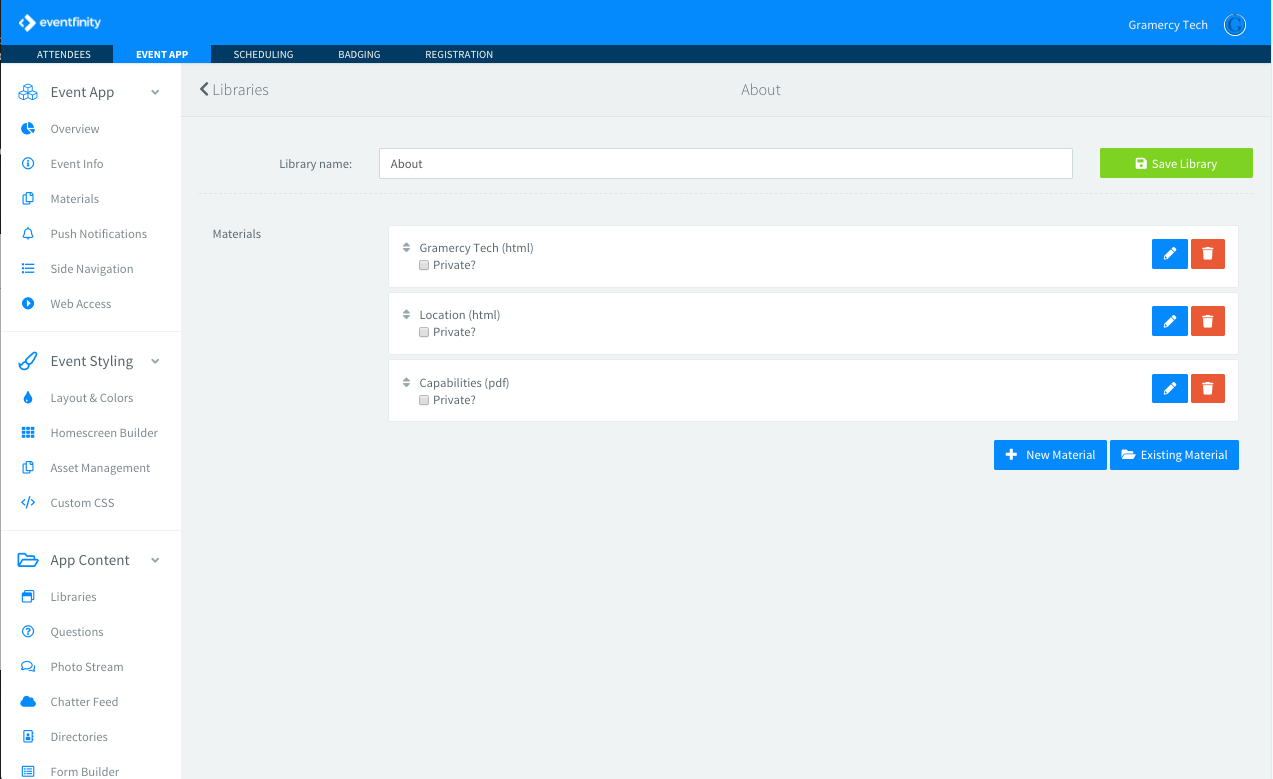Add an Existing Material
Viewport: 1273px width, 779px height.
pyautogui.click(x=1174, y=455)
